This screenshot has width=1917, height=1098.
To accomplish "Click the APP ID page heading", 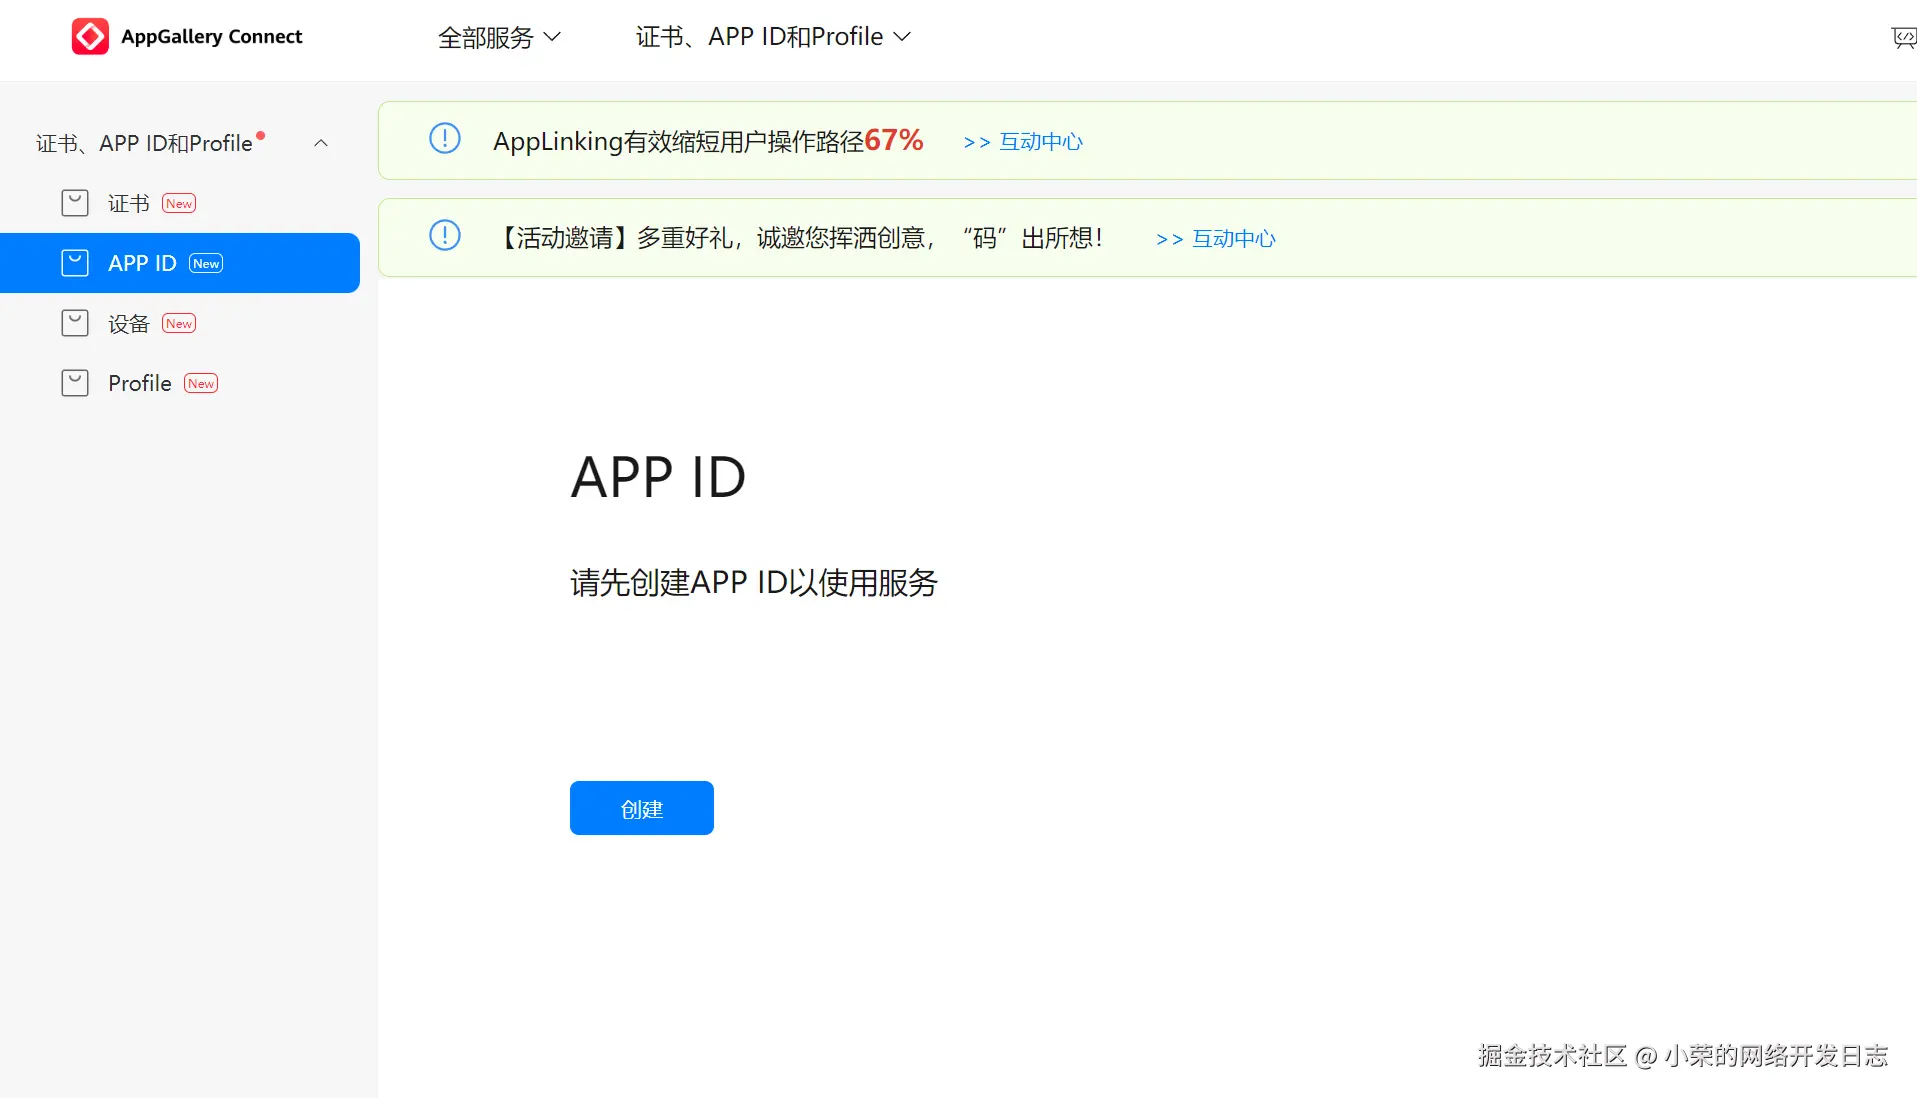I will point(659,477).
